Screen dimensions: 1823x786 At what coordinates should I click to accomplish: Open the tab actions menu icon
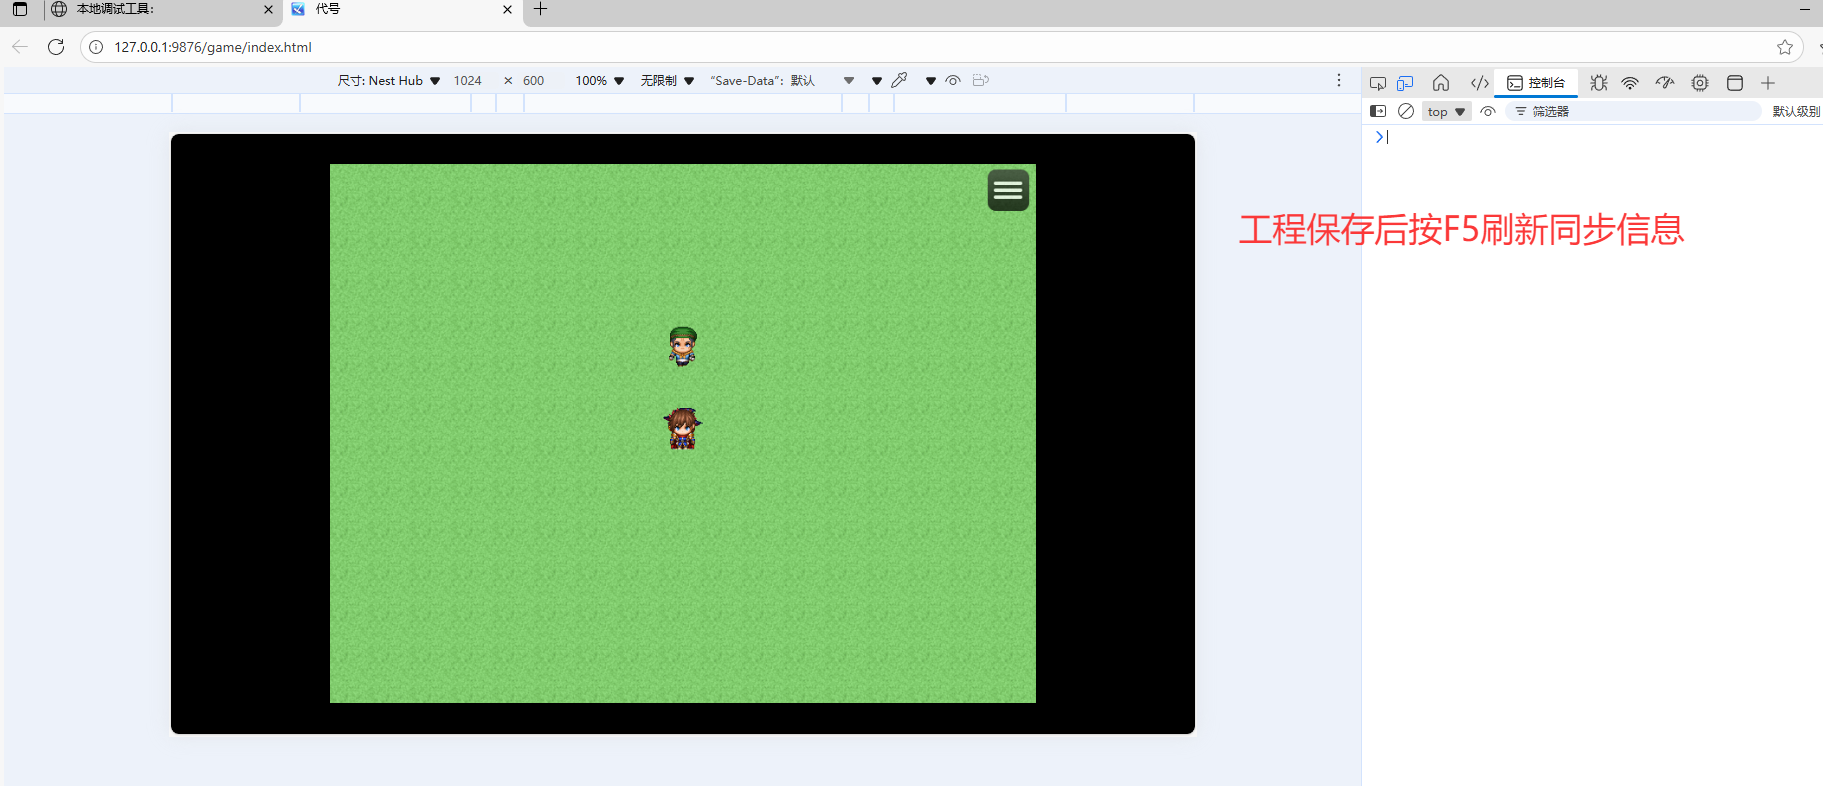(20, 9)
